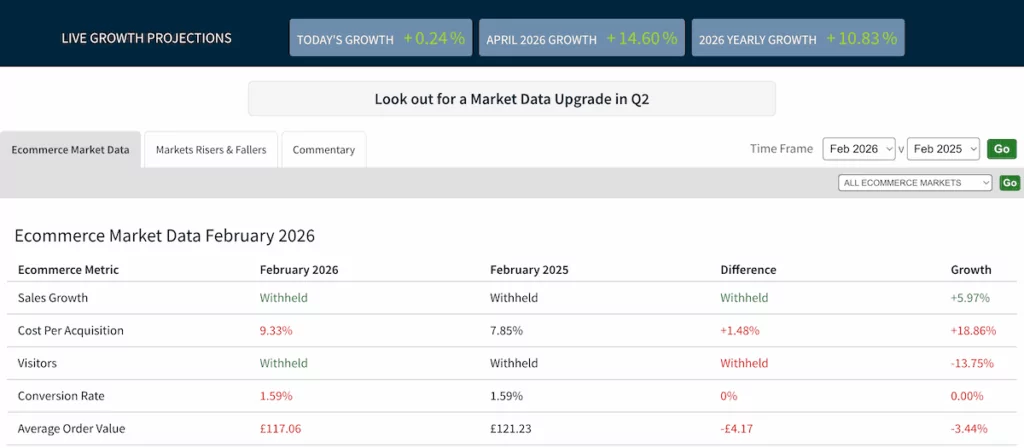Click the Difference column header
The width and height of the screenshot is (1024, 448).
[x=748, y=270]
